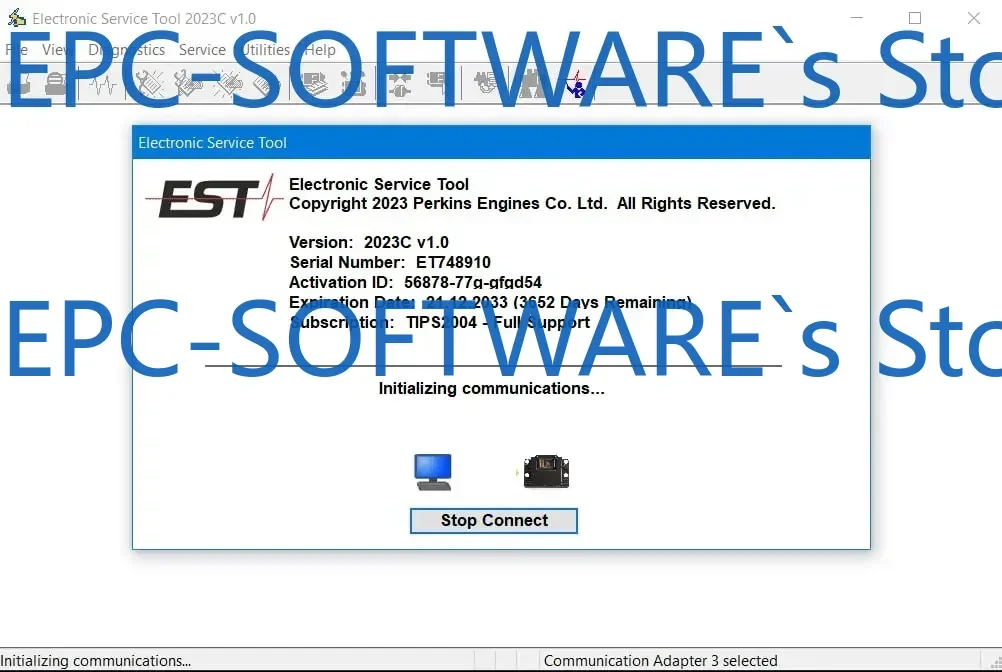Open the View menu

tap(56, 50)
